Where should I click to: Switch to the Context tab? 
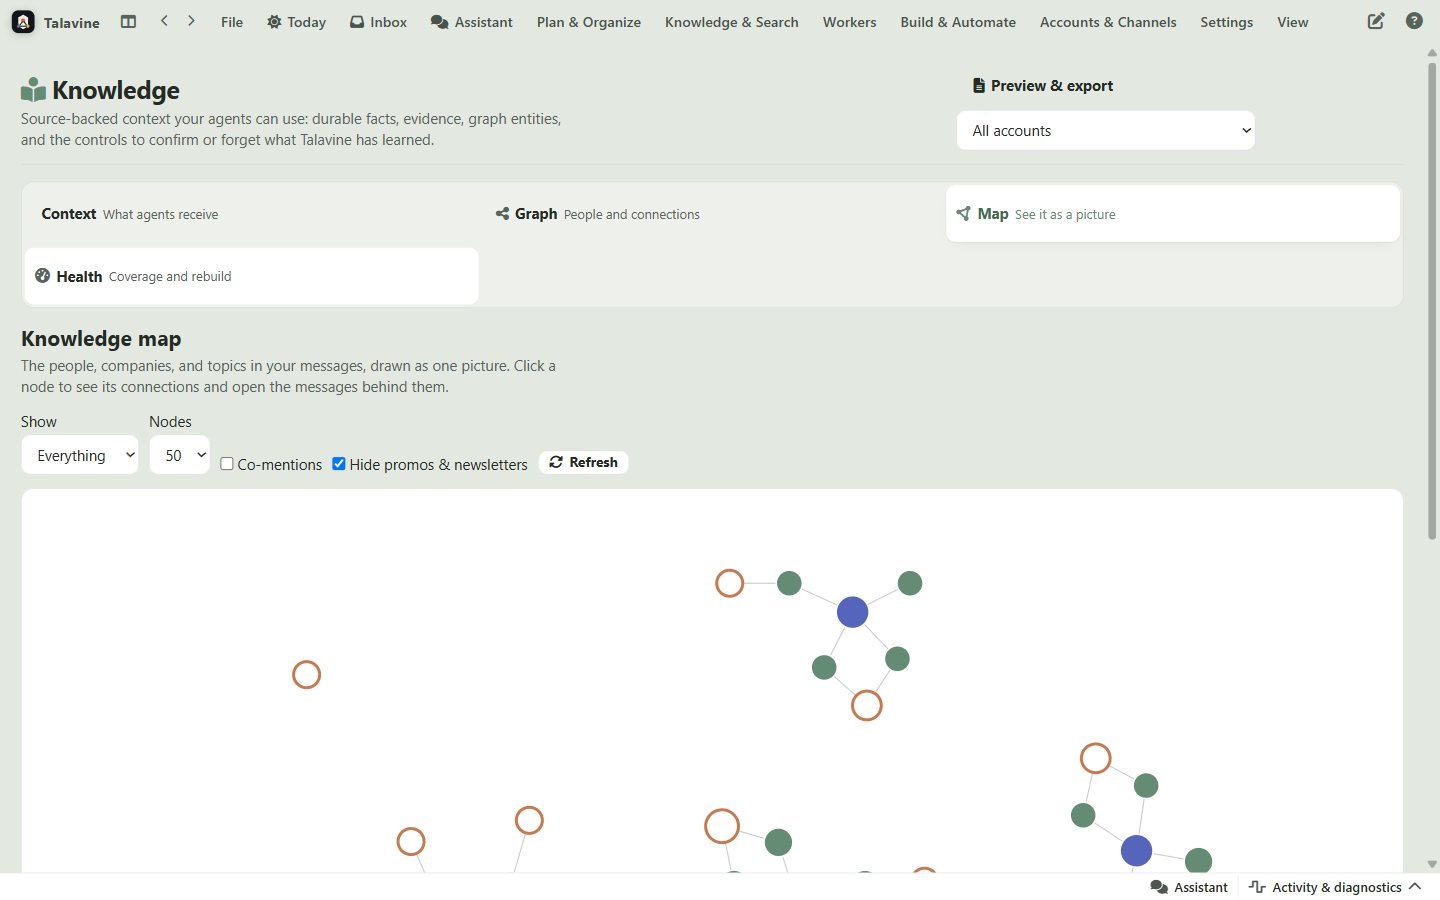[251, 214]
